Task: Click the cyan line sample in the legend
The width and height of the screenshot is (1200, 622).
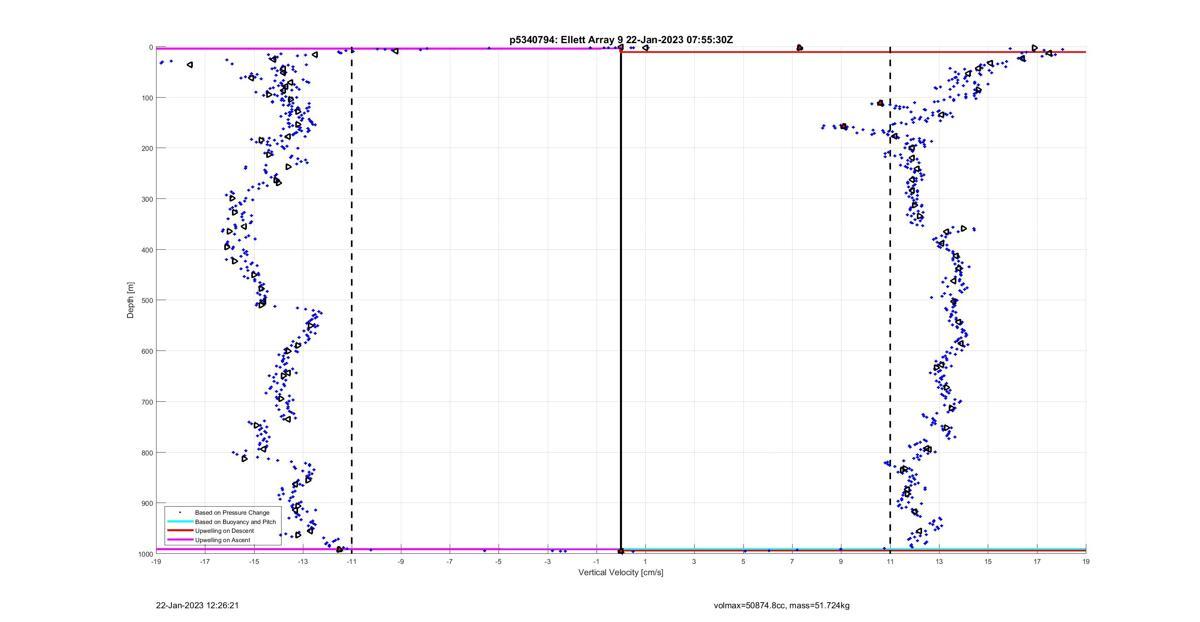Action: point(179,522)
